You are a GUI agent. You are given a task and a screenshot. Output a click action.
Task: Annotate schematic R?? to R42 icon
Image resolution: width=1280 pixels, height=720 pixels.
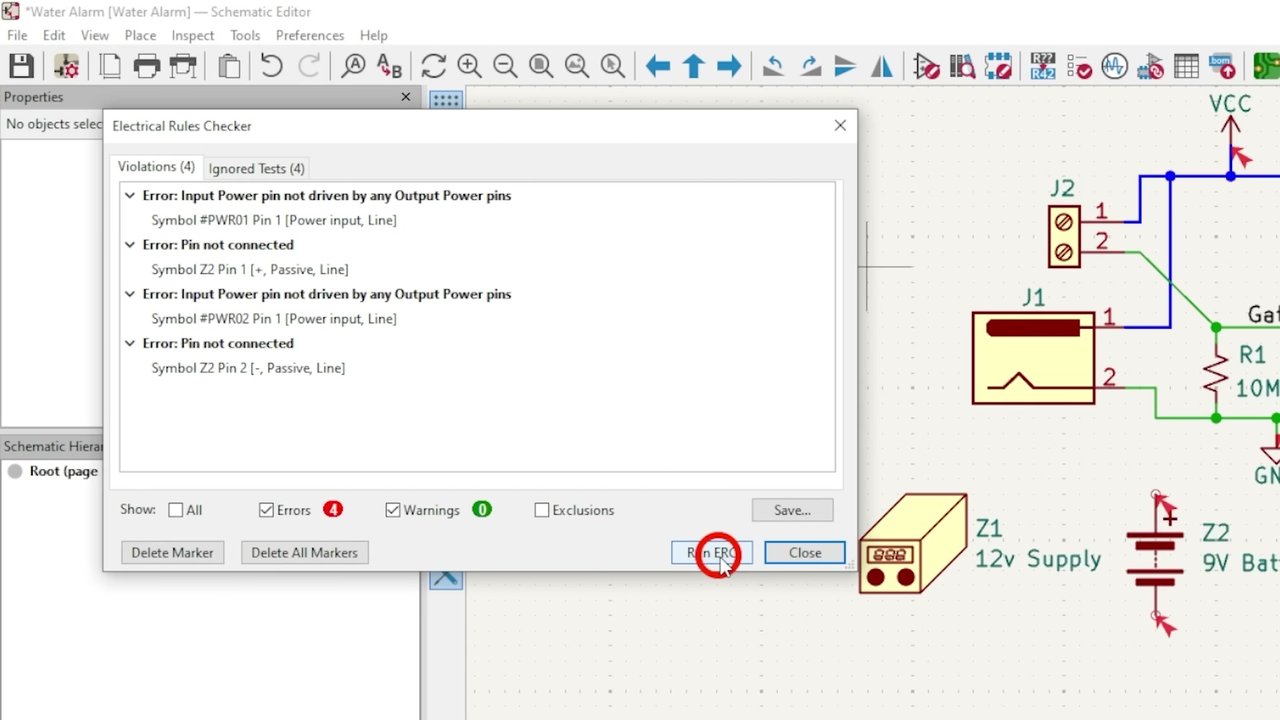click(1043, 66)
